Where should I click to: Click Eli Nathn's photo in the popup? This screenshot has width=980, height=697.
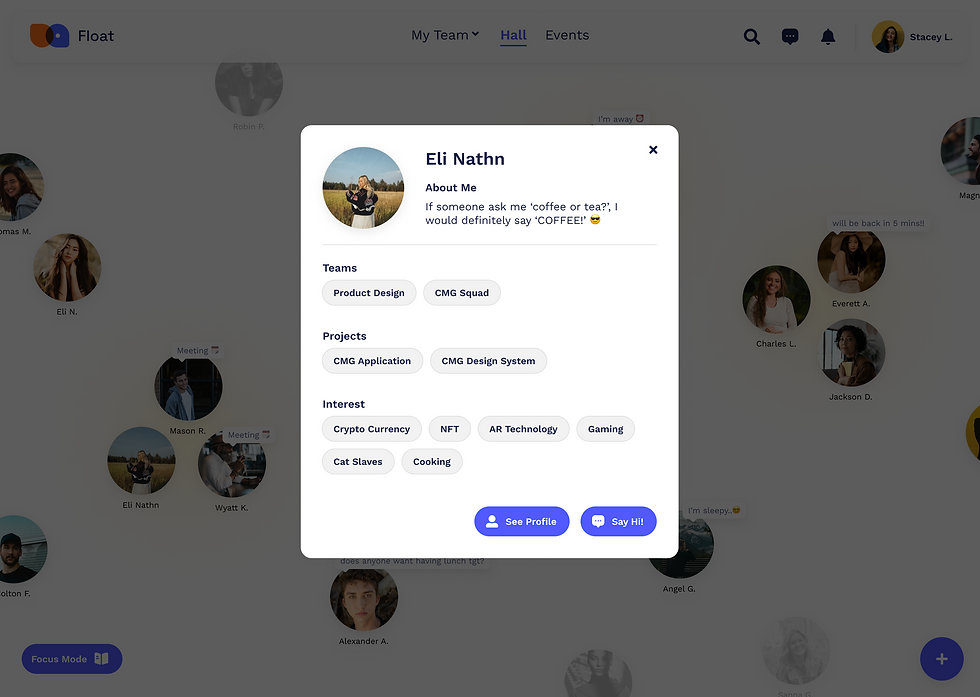coord(363,188)
